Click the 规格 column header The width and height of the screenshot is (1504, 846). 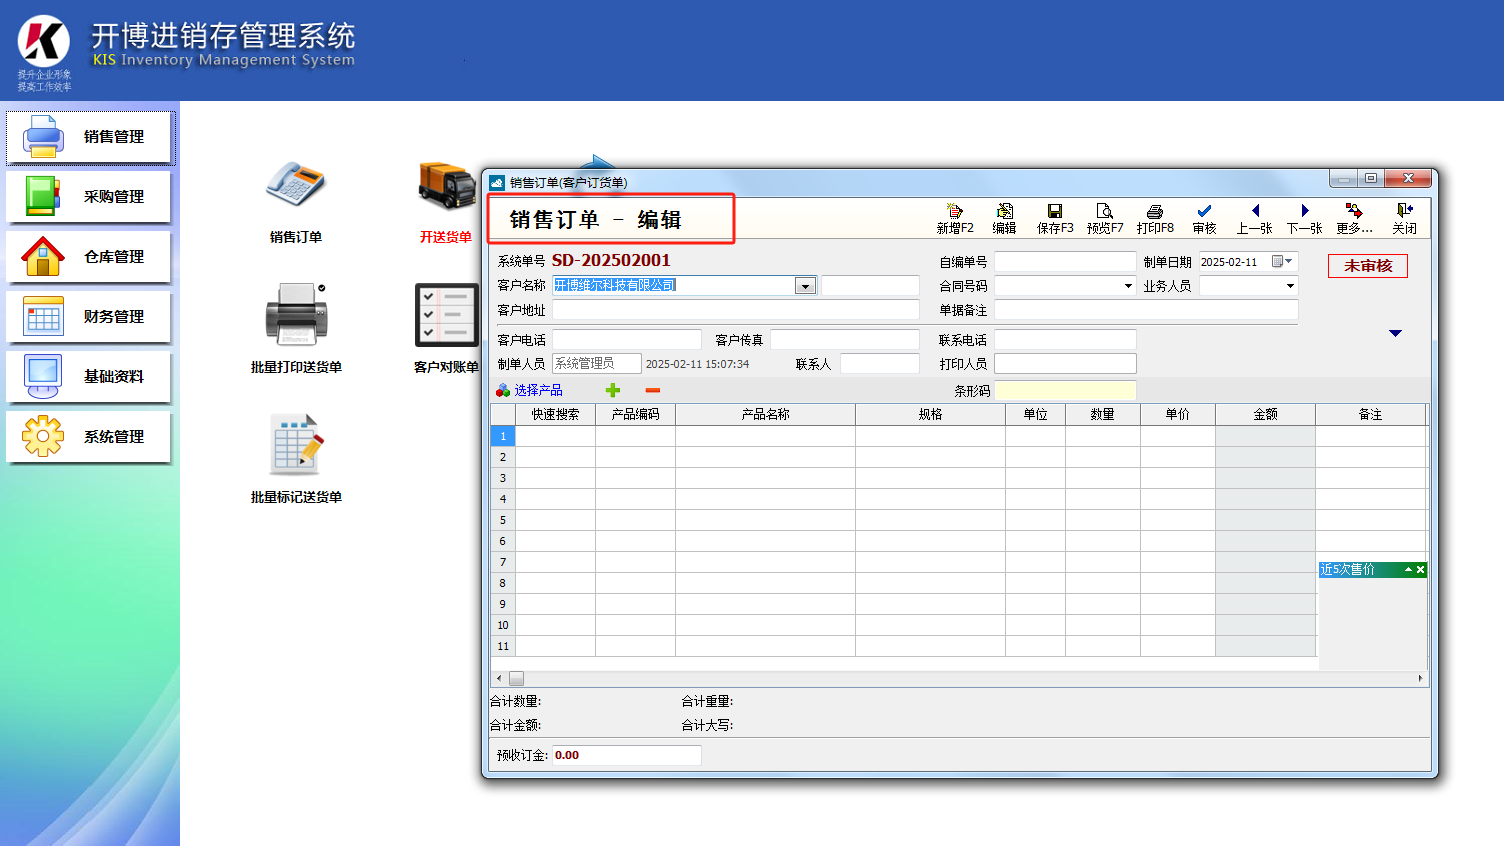tap(930, 414)
